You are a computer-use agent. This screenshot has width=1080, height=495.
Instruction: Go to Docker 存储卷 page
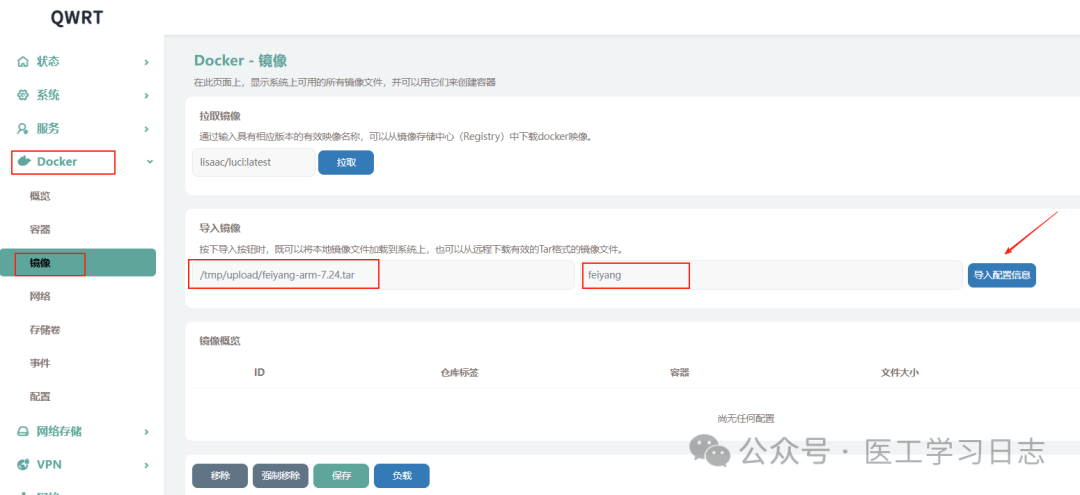(45, 330)
